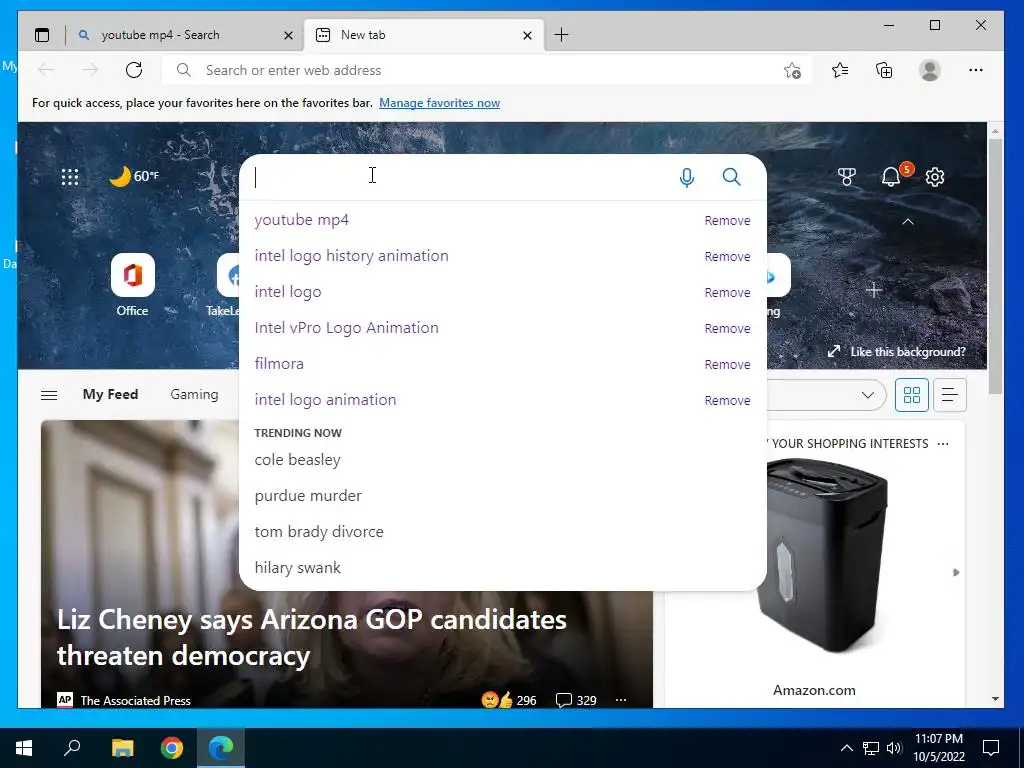
Task: Remove youtube mp4 from search history
Action: click(x=727, y=221)
